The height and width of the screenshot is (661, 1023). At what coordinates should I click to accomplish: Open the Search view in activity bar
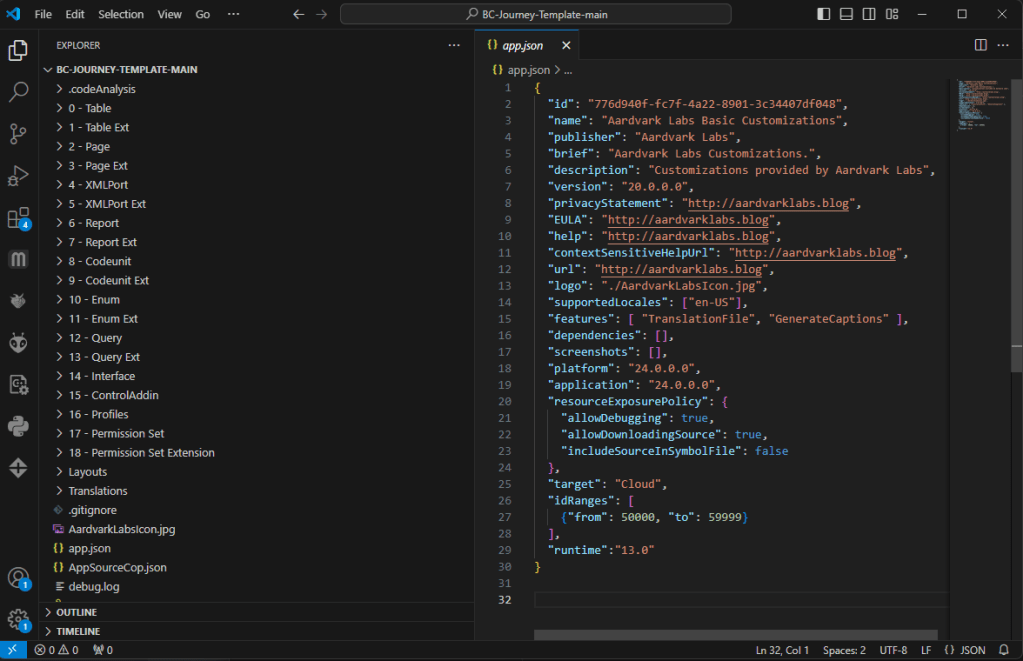tap(18, 92)
